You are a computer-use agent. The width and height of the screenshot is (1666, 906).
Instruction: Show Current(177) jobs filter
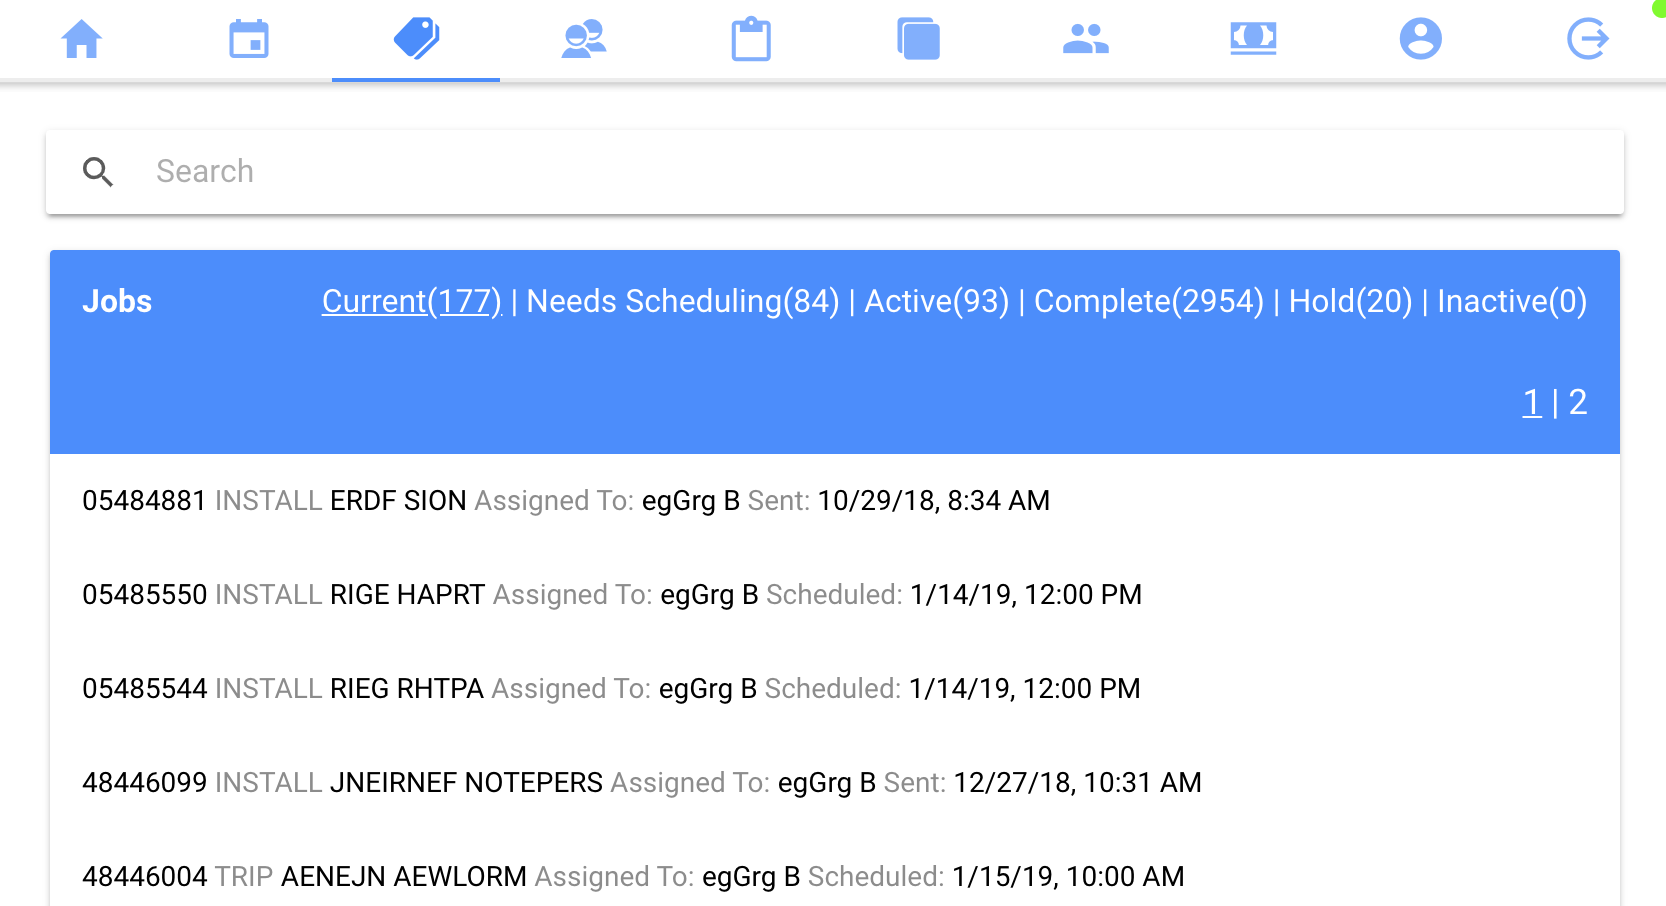click(x=411, y=301)
